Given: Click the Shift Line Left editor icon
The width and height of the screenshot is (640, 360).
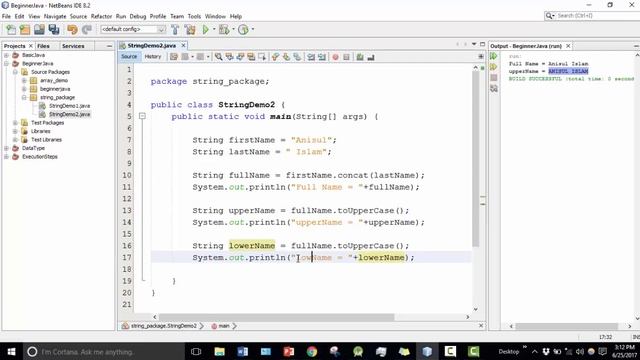Looking at the screenshot, I should pos(311,57).
